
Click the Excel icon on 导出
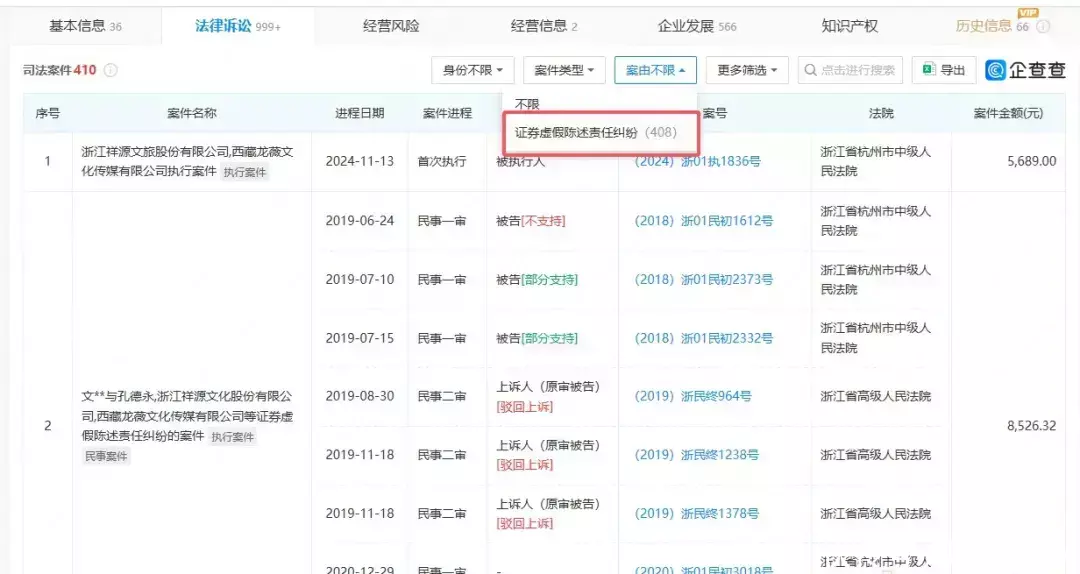click(x=928, y=70)
